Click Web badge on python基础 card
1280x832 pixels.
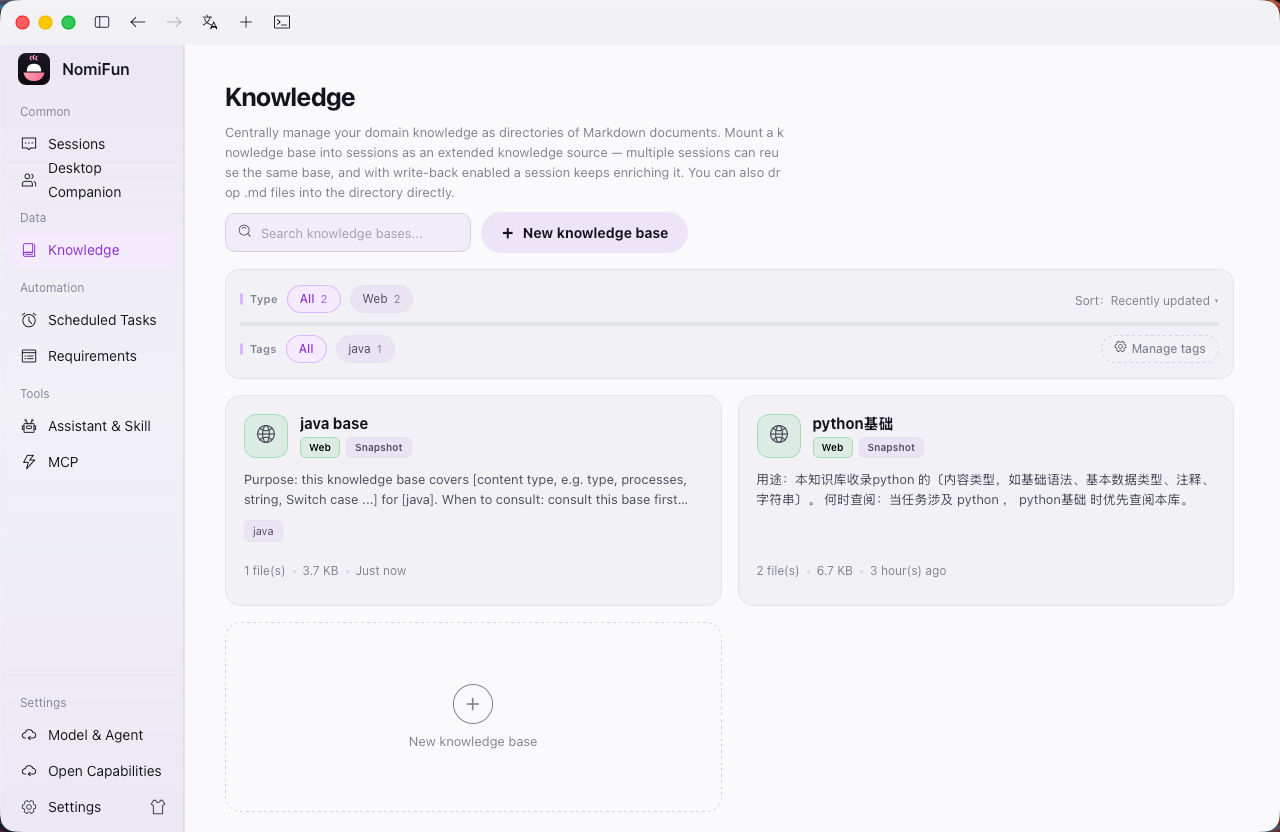tap(832, 448)
